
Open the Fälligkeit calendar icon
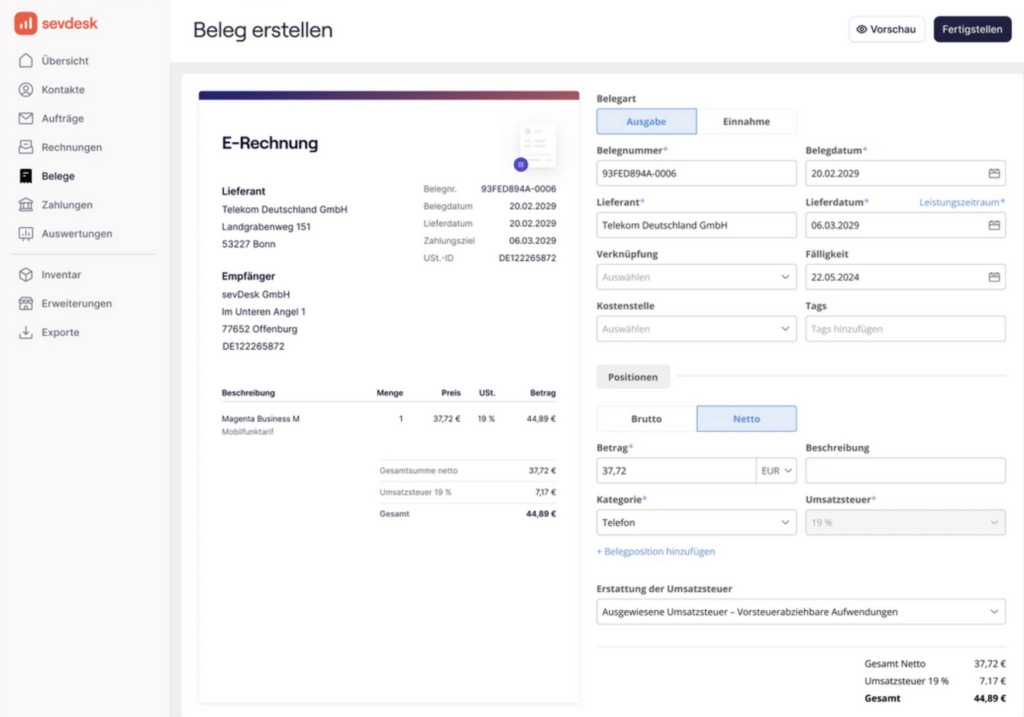[x=994, y=277]
